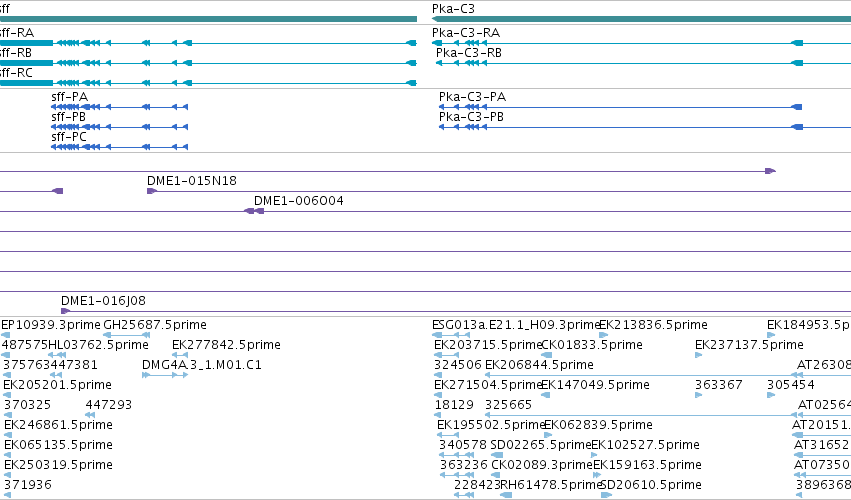Viewport: 851px width, 500px height.
Task: Select the sff-PB protein feature label
Action: coord(68,117)
